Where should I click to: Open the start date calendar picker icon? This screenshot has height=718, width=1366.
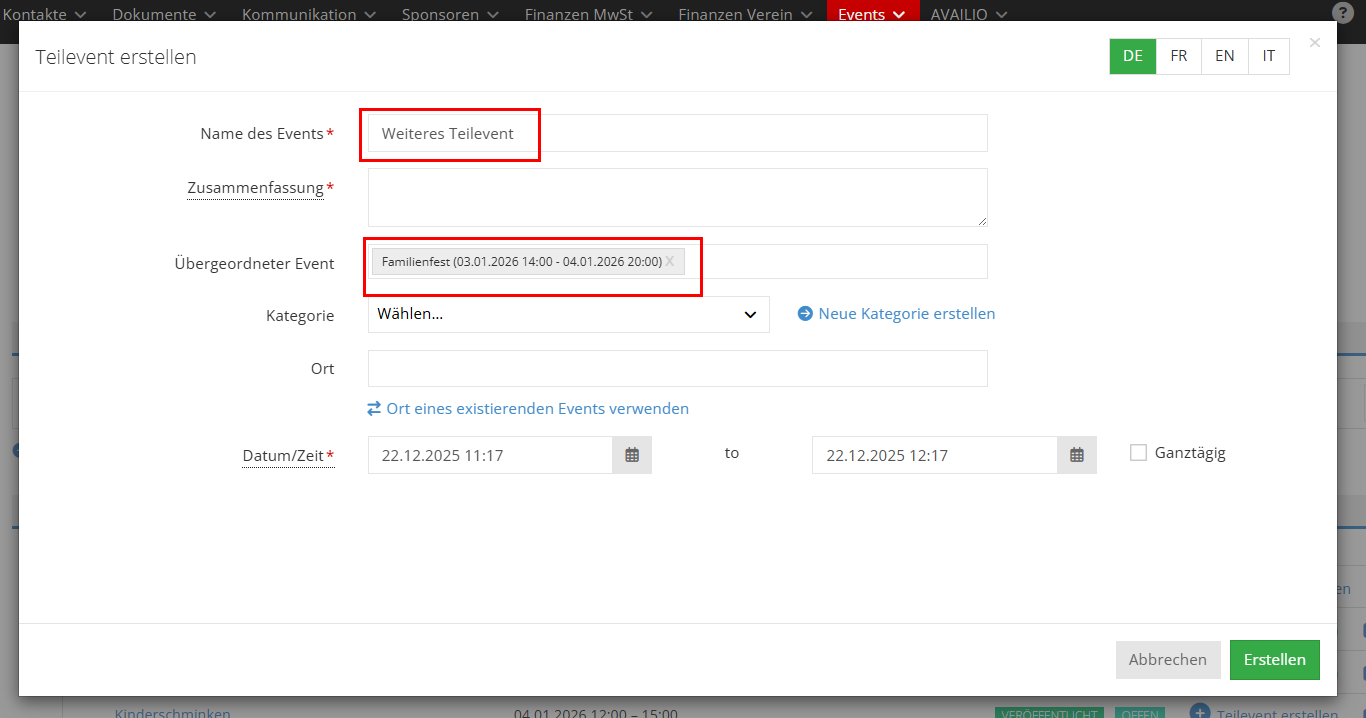click(632, 455)
